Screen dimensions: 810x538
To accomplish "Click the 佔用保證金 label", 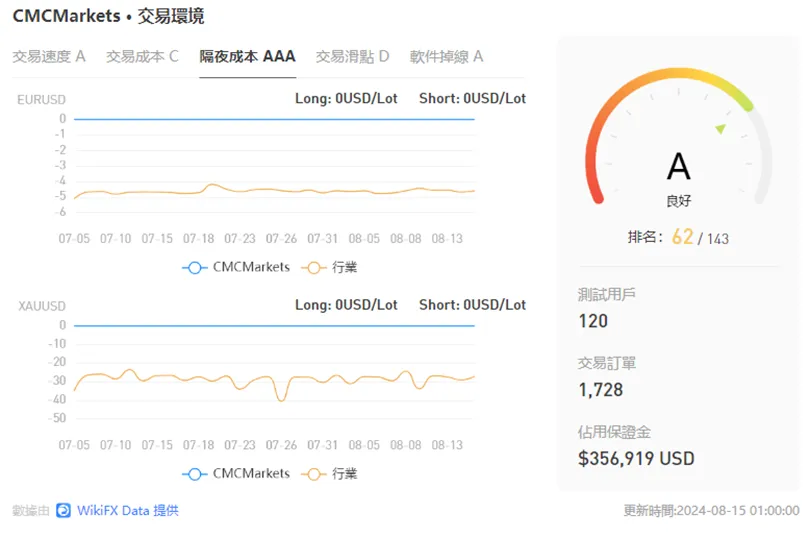I will [x=614, y=432].
